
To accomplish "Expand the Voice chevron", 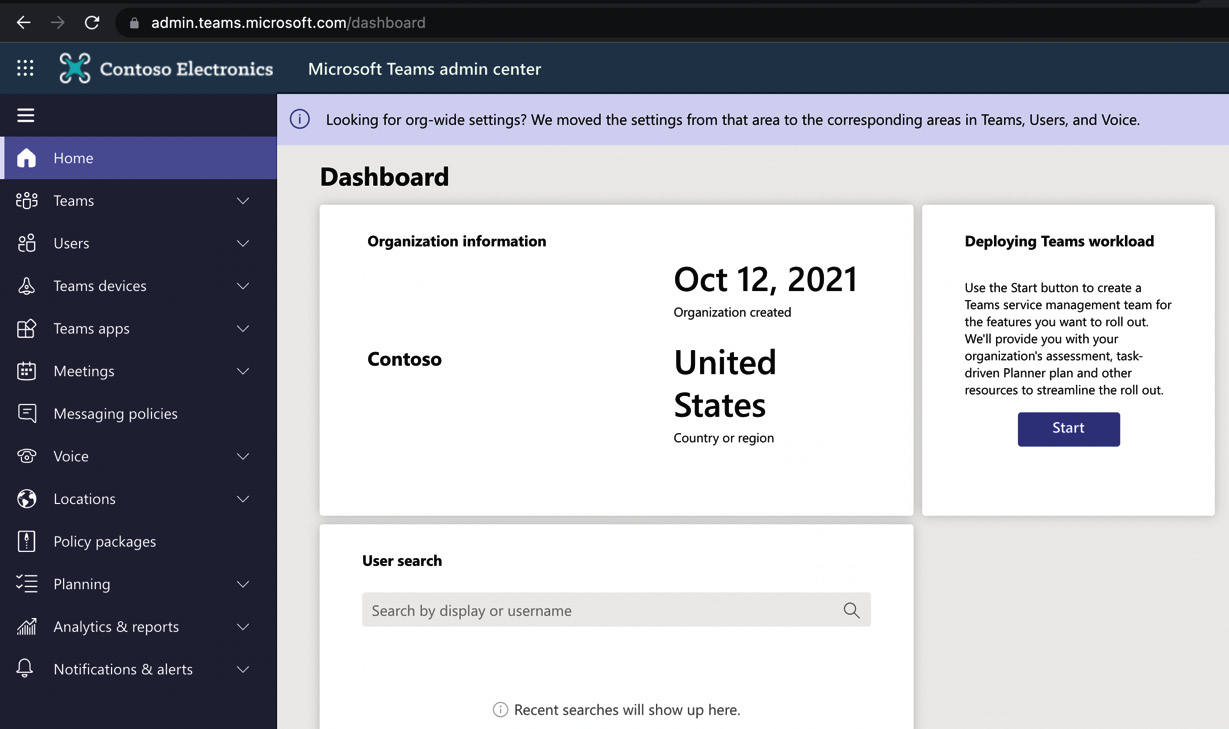I will point(243,456).
